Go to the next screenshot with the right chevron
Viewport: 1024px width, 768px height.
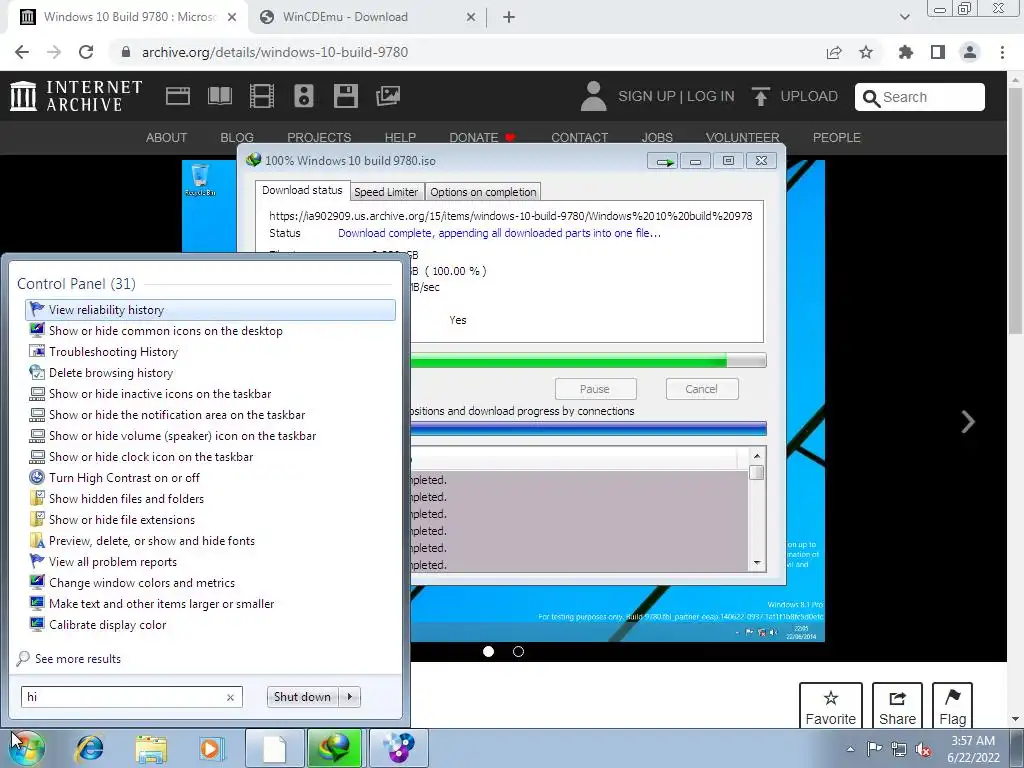pos(968,422)
